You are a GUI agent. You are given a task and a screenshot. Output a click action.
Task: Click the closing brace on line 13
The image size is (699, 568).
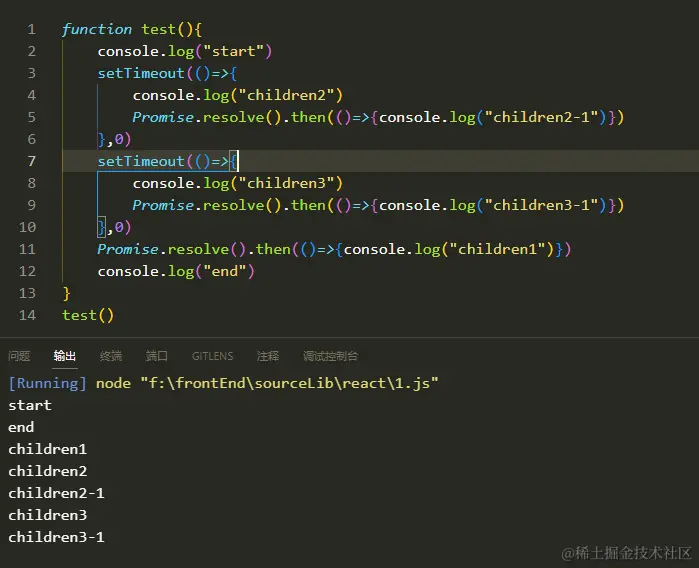(x=66, y=293)
